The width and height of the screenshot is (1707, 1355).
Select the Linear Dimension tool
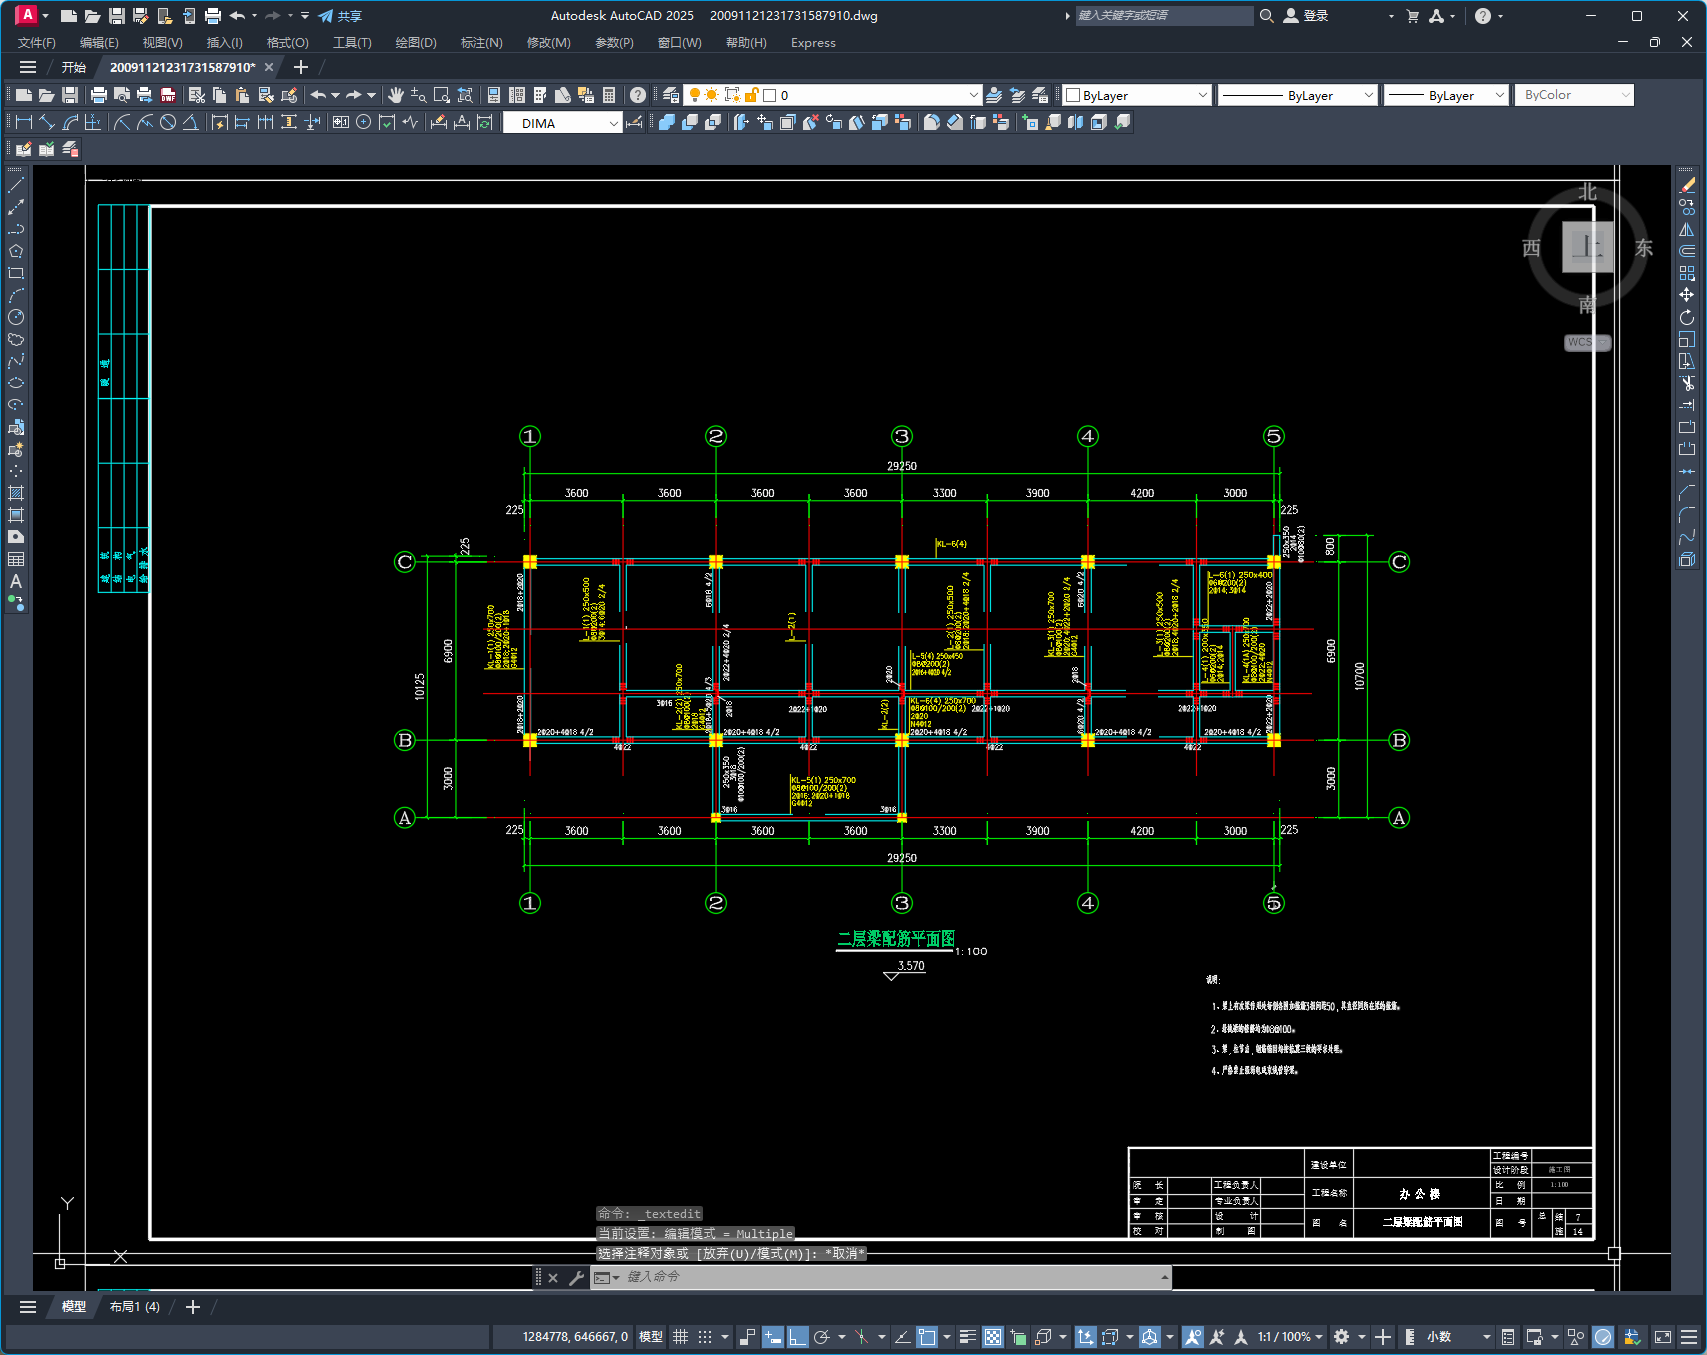tap(24, 122)
